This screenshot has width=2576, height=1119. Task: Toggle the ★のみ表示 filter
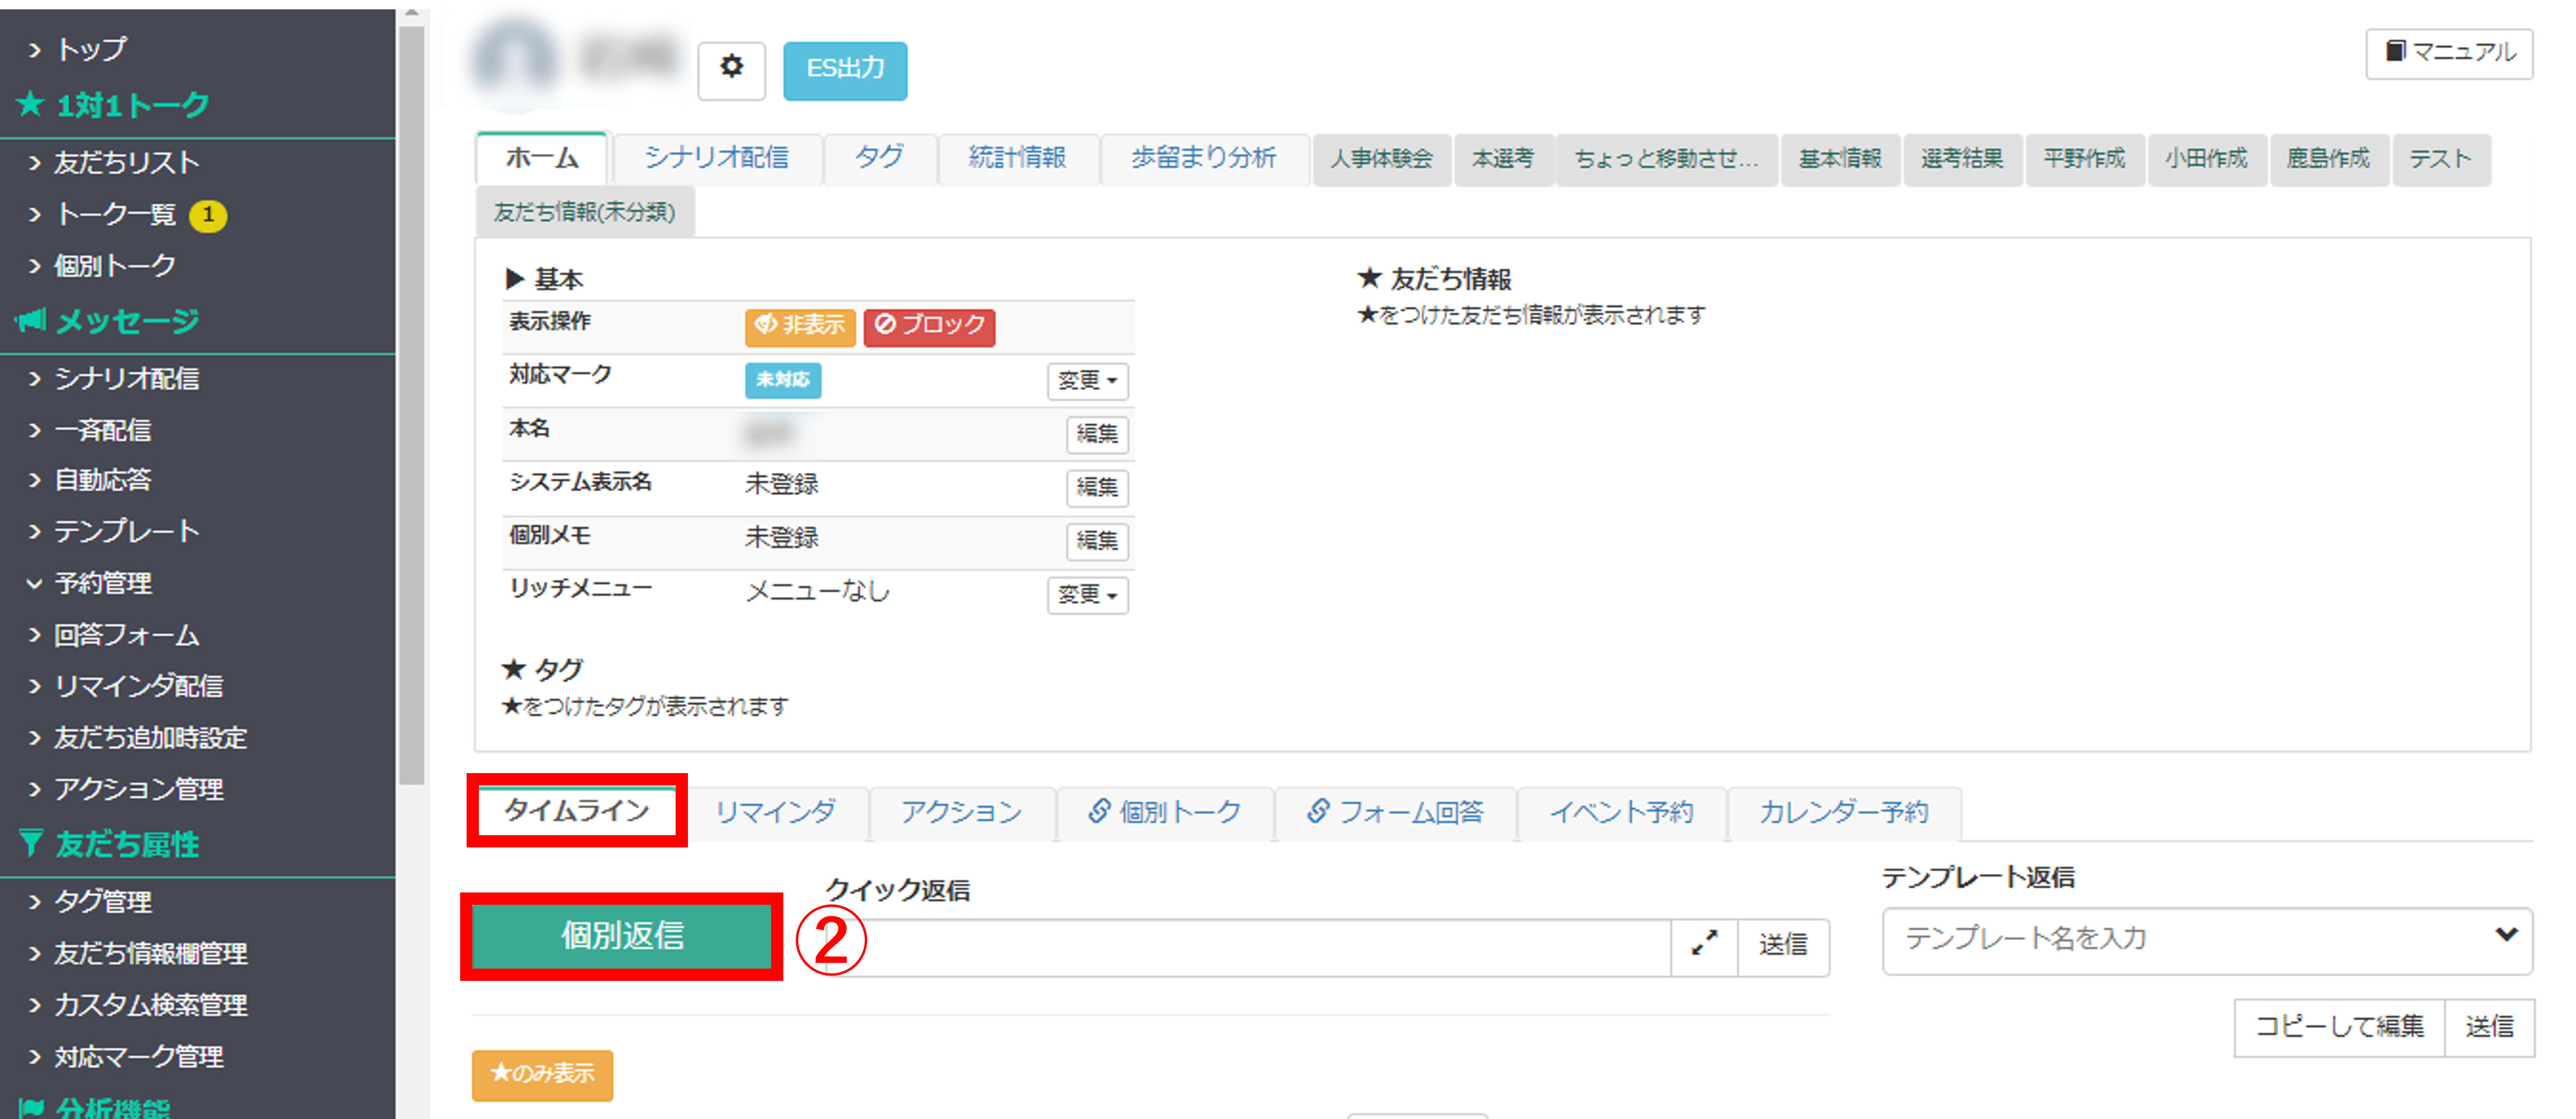click(x=542, y=1074)
